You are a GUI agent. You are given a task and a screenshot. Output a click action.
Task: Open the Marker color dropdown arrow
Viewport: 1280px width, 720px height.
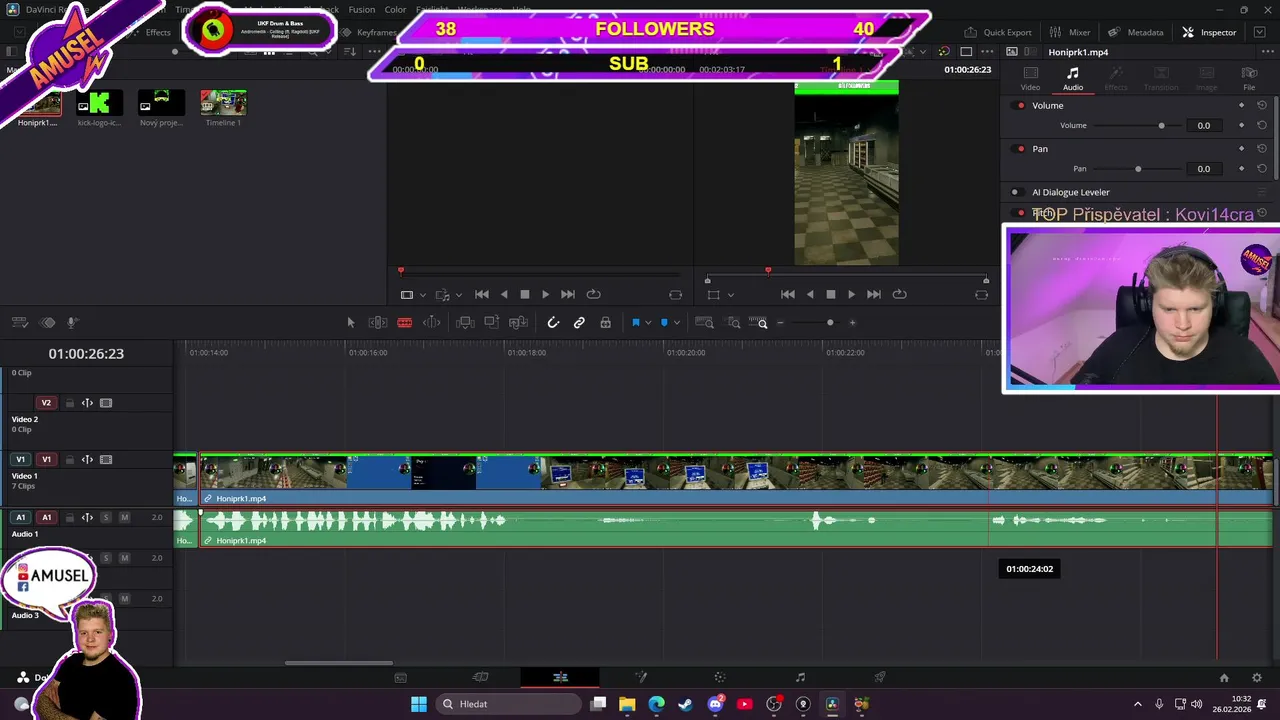[677, 323]
